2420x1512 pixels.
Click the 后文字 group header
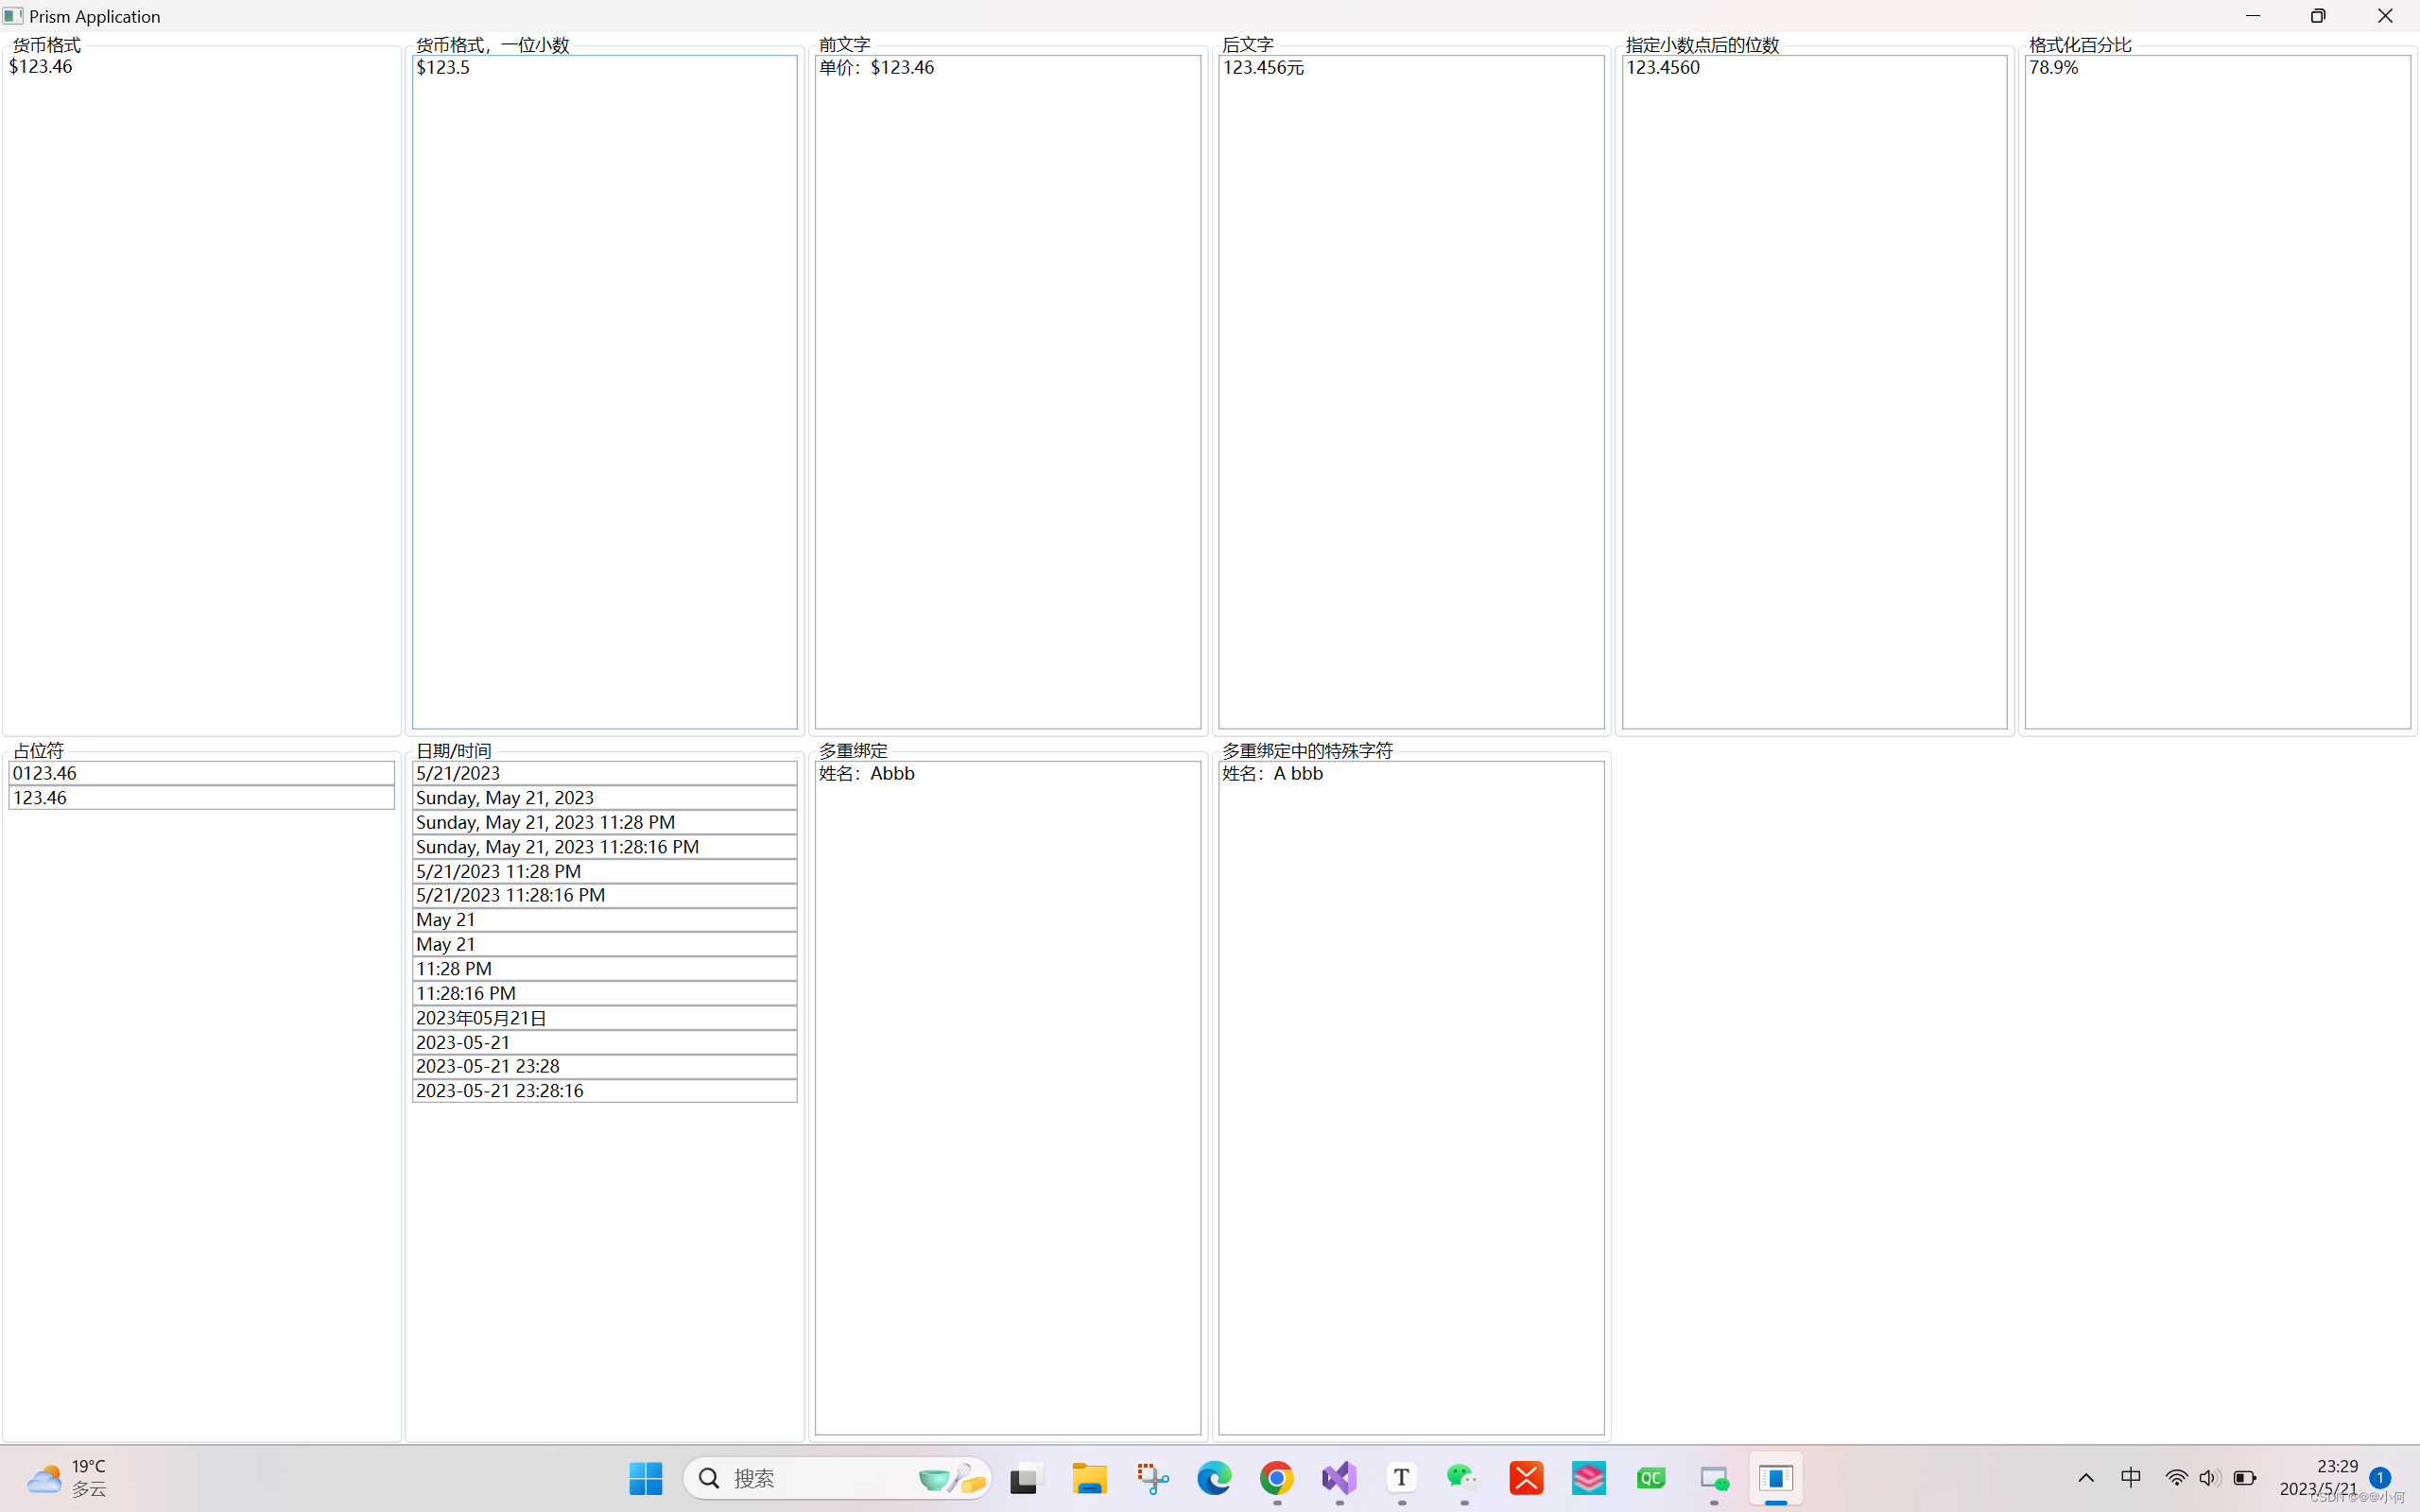tap(1248, 45)
